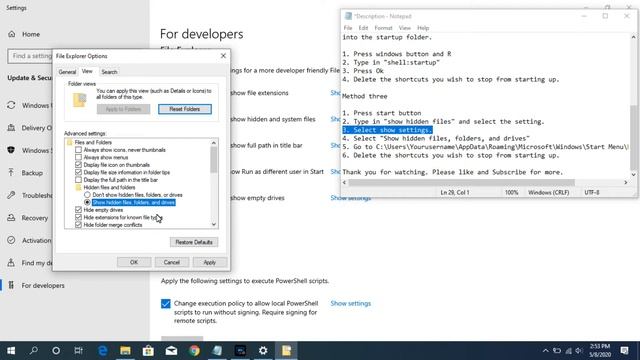640x360 pixels.
Task: Launch Microsoft Edge from taskbar
Action: 102,351
